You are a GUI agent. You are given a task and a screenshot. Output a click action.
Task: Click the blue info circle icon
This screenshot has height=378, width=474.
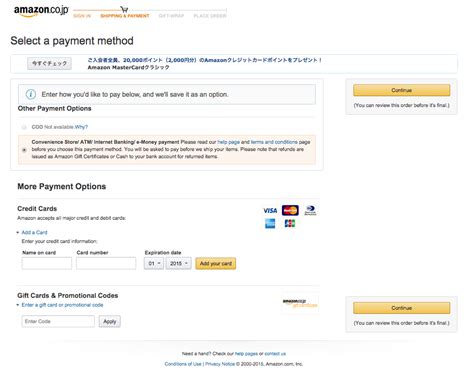pyautogui.click(x=31, y=94)
